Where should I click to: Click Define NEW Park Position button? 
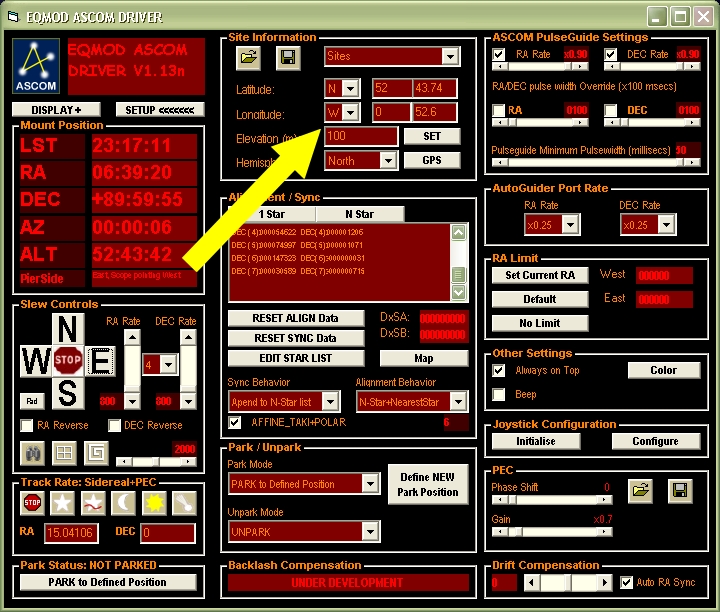[428, 484]
